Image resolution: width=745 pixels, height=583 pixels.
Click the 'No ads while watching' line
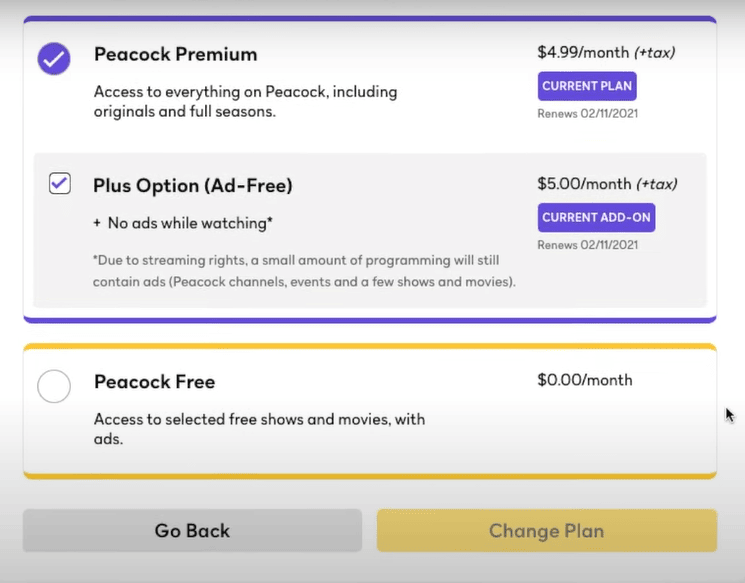pyautogui.click(x=183, y=223)
